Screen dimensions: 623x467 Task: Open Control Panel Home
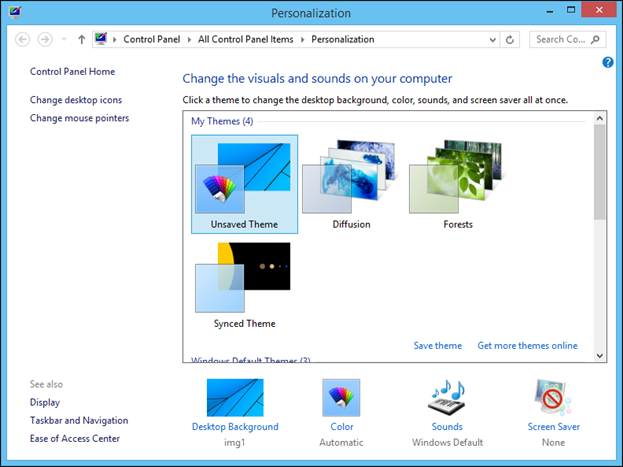pos(72,72)
